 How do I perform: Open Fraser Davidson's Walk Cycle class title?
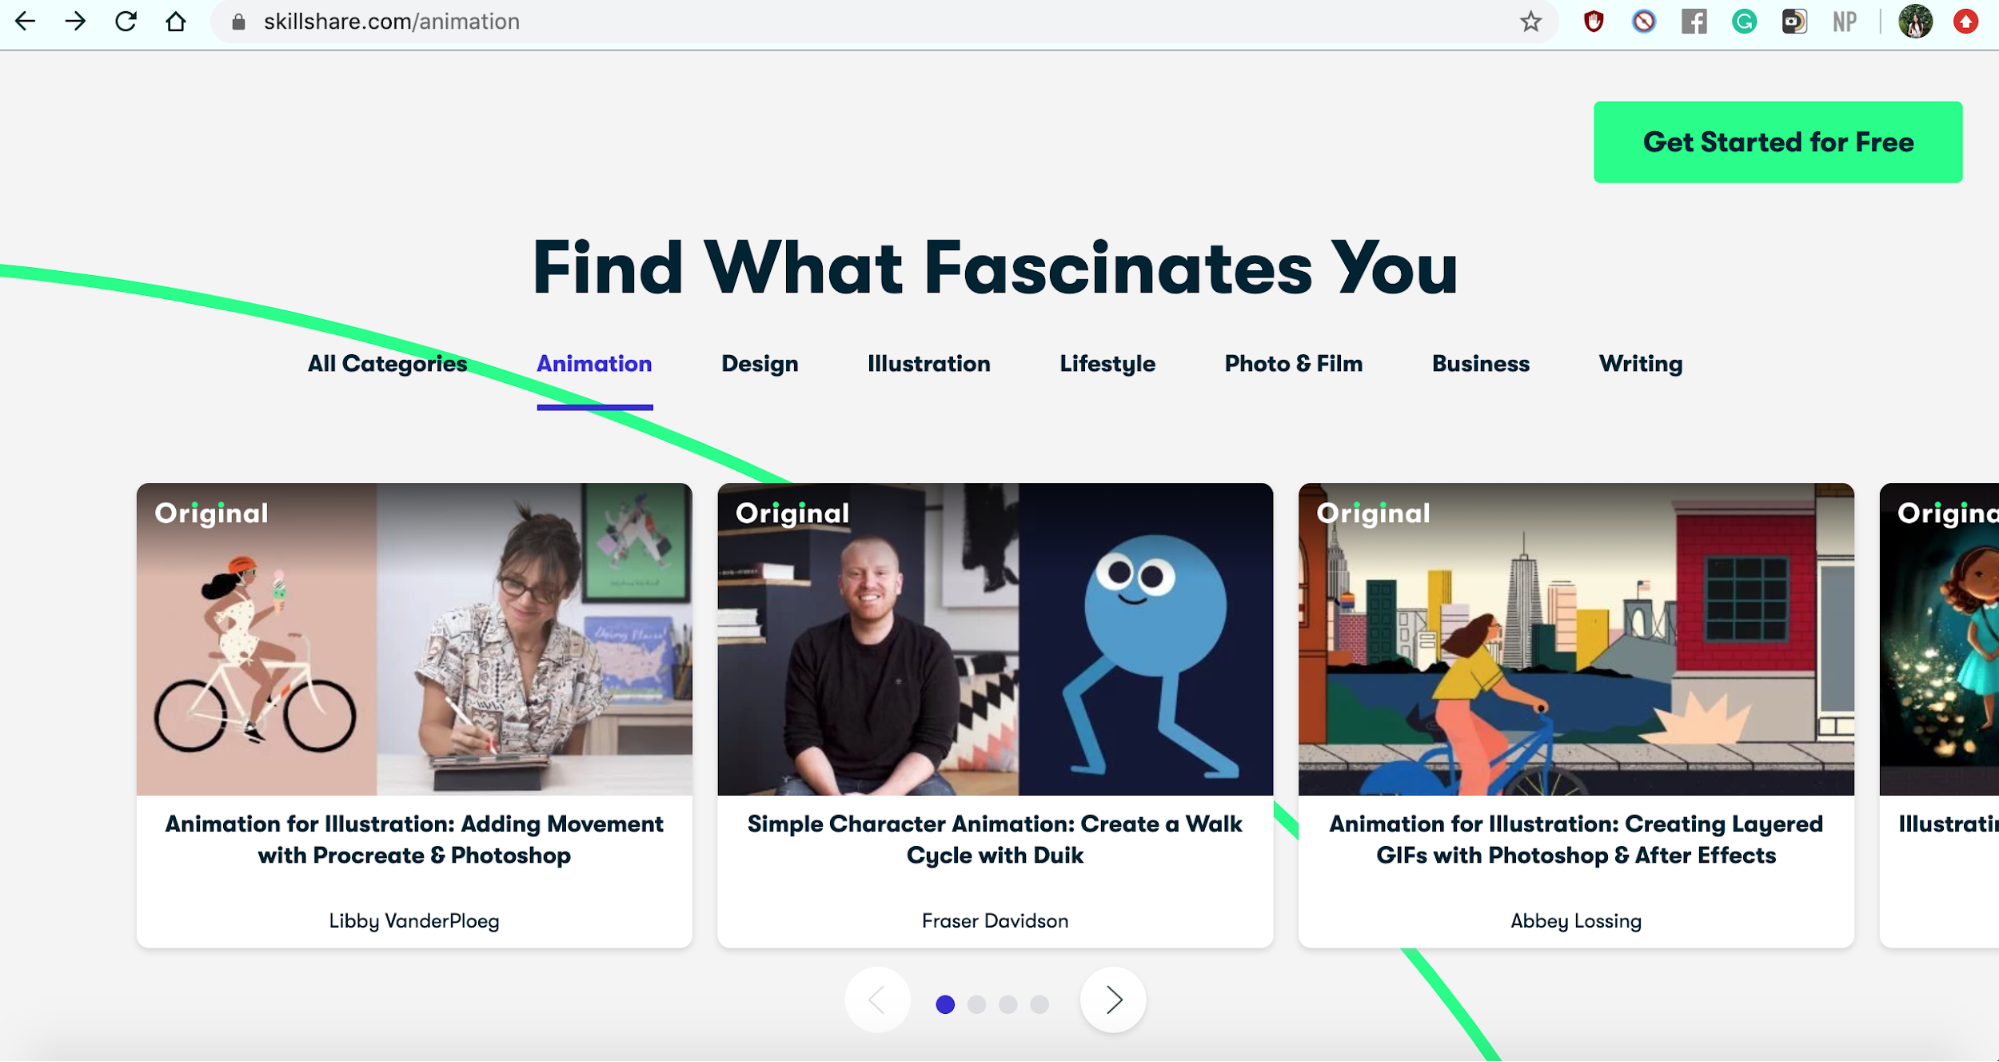point(995,839)
